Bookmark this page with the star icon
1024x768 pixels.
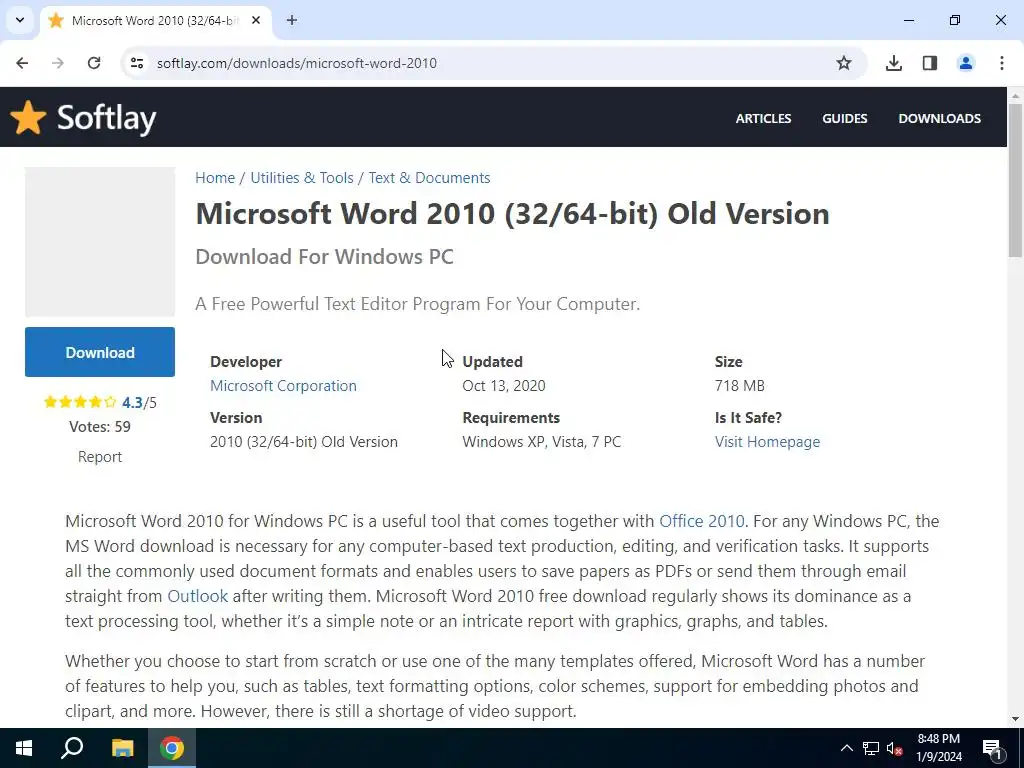click(x=844, y=63)
